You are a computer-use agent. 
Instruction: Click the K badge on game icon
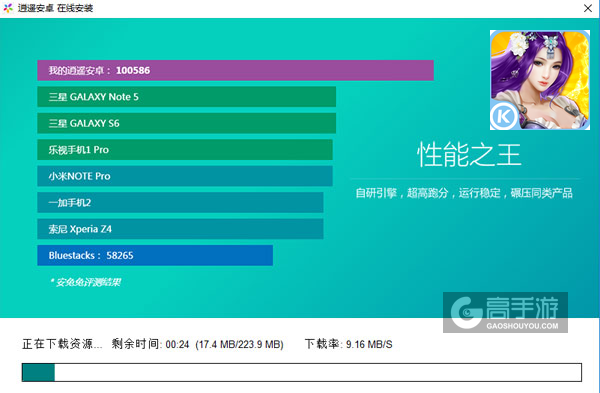504,117
